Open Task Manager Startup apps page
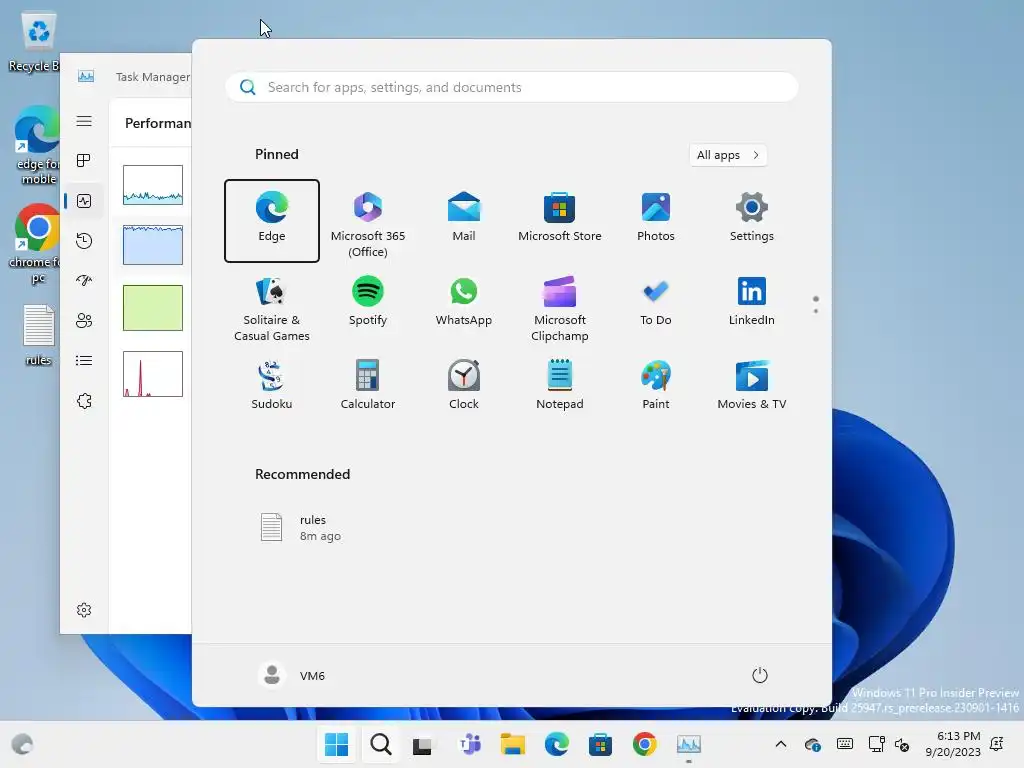1024x768 pixels. (x=84, y=281)
